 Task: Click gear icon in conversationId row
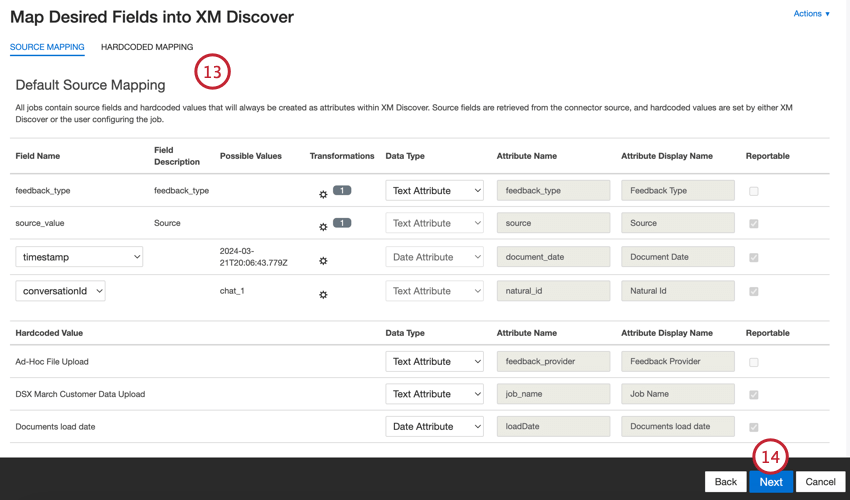[323, 295]
